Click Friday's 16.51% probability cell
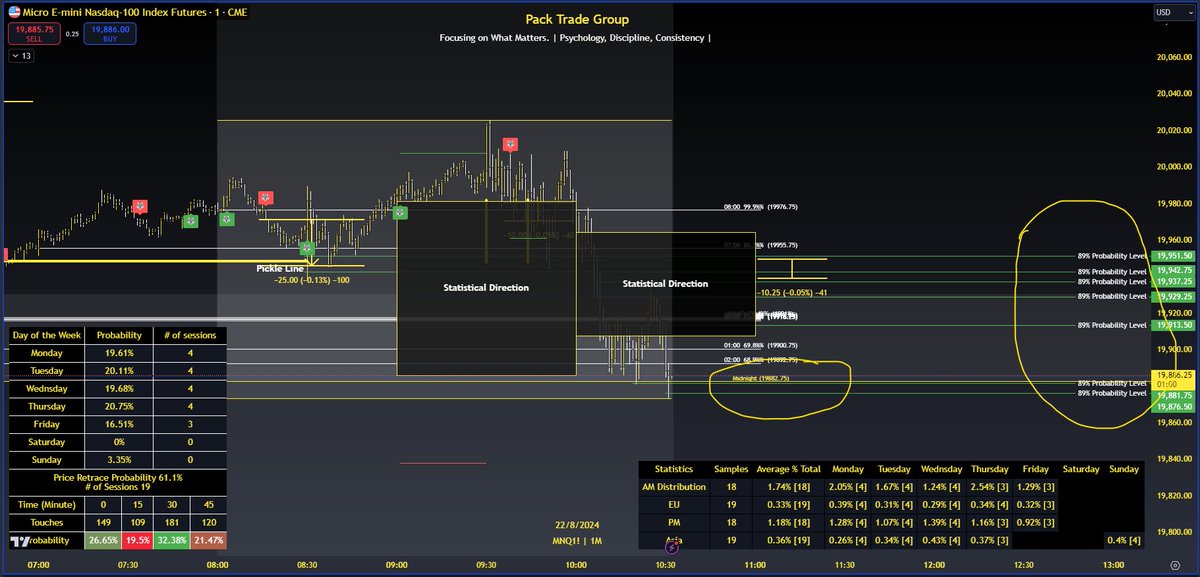Viewport: 1200px width, 577px height. coord(118,424)
